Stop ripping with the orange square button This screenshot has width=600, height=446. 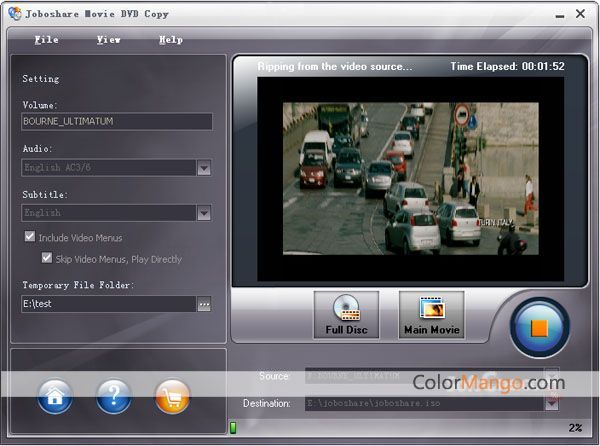click(x=540, y=328)
